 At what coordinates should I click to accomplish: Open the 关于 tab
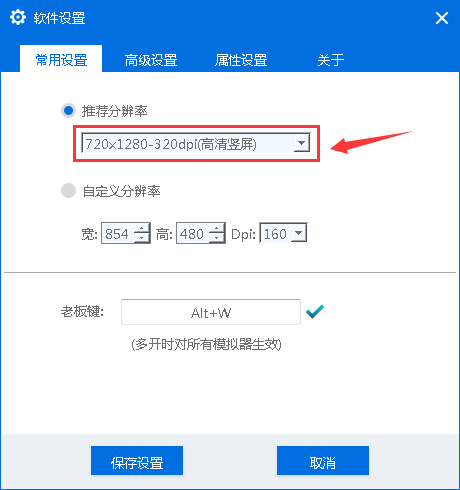point(330,60)
